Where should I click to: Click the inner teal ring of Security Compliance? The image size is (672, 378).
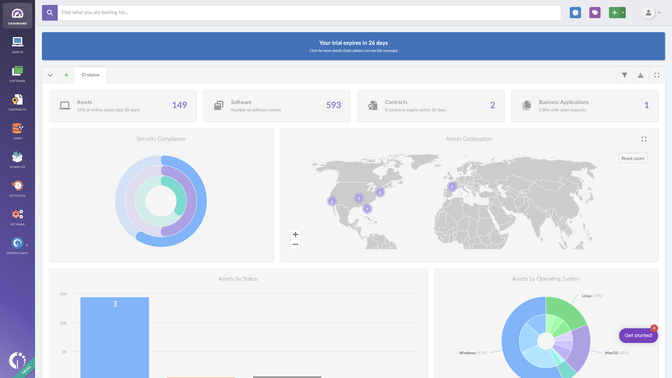coord(181,201)
